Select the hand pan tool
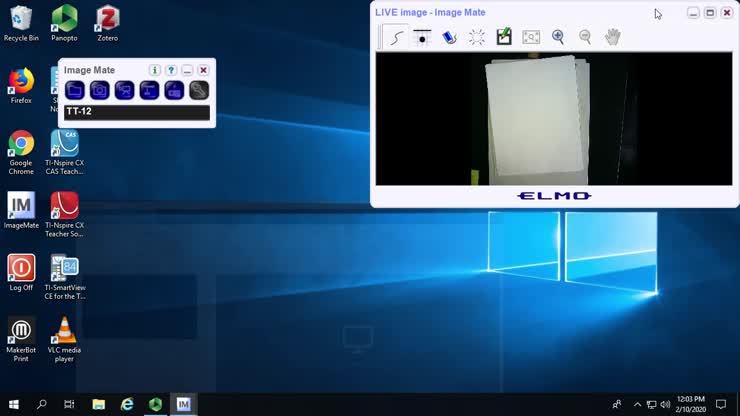The image size is (740, 416). tap(612, 37)
